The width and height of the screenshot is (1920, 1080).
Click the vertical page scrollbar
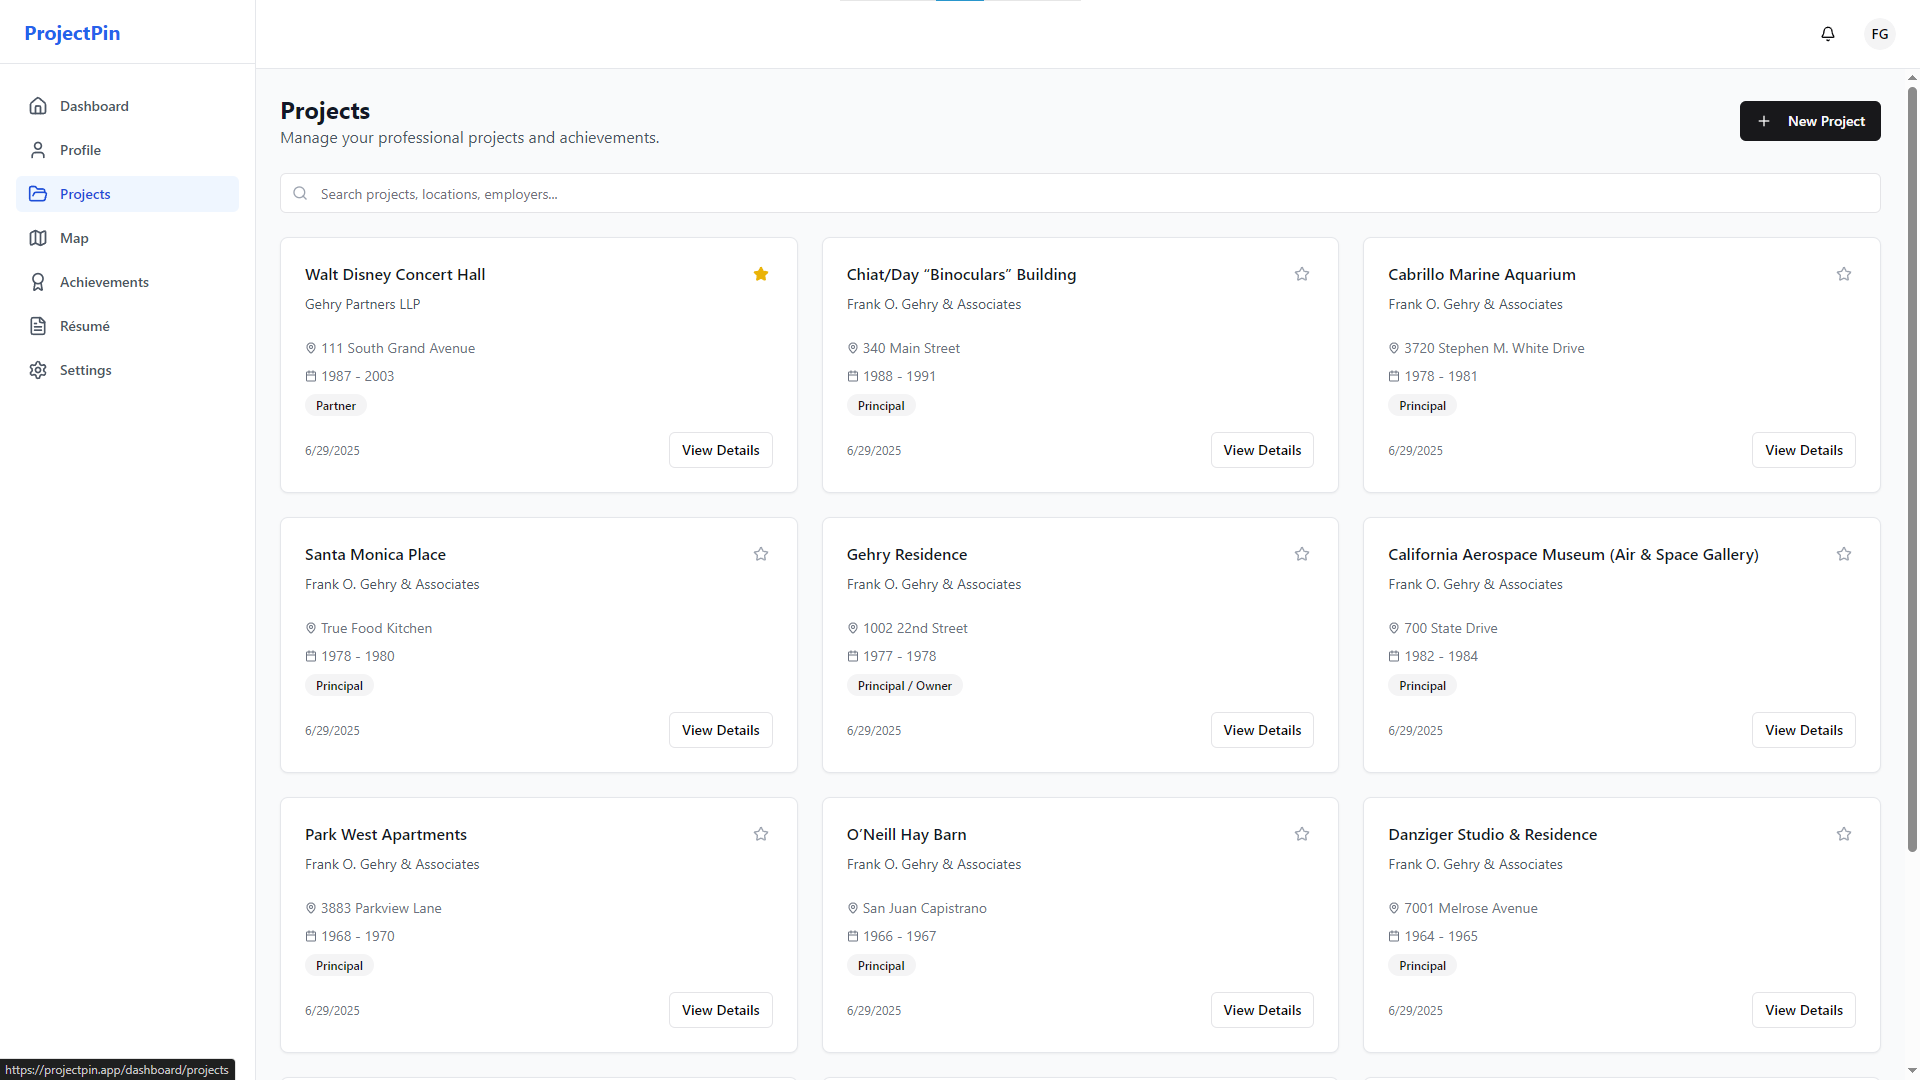tap(1912, 470)
